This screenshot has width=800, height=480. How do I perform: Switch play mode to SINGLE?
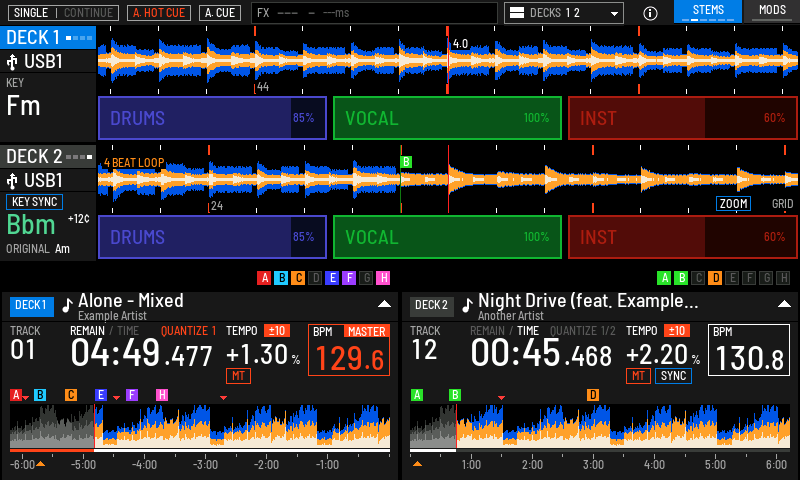31,13
